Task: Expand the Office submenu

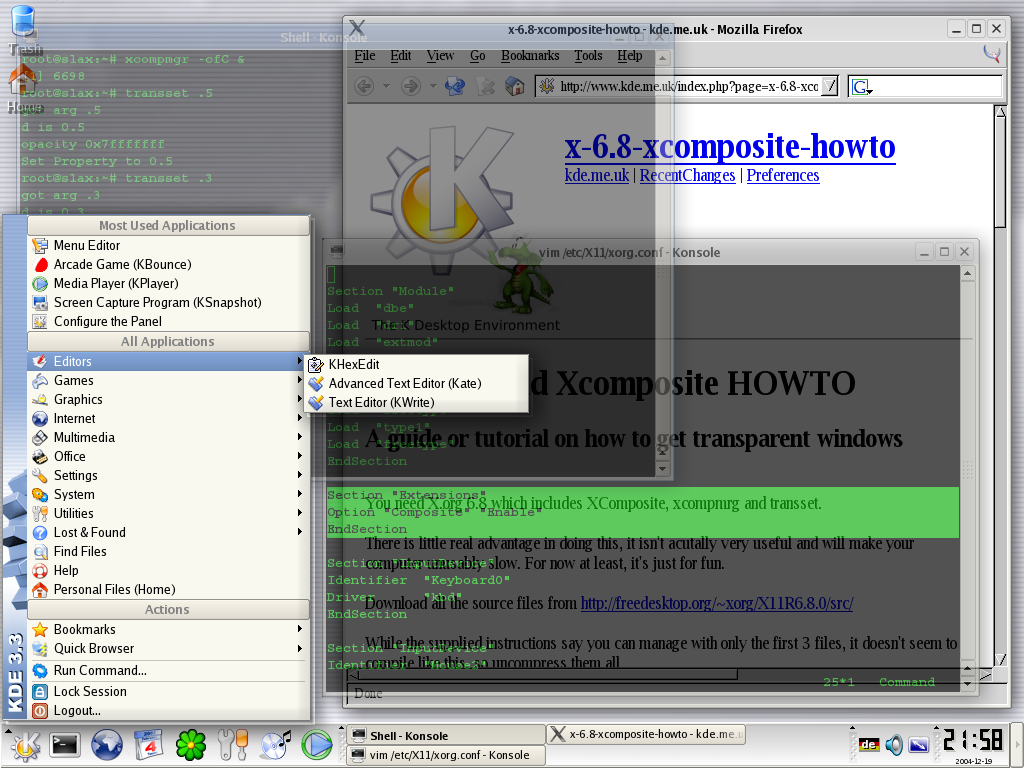Action: [168, 456]
